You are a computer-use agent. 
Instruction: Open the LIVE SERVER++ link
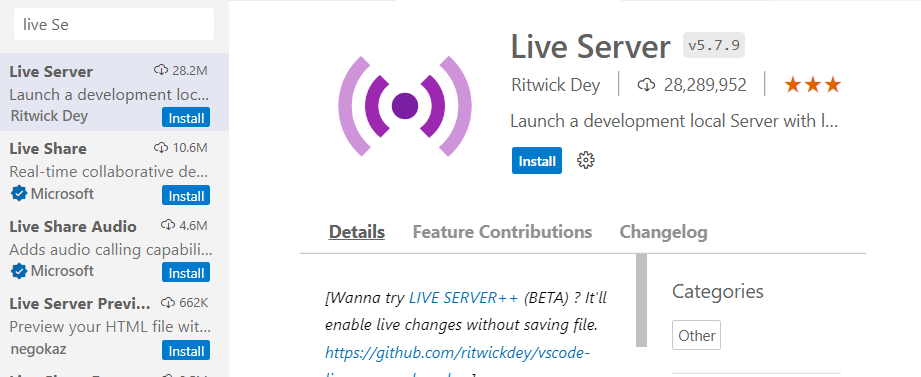click(463, 298)
